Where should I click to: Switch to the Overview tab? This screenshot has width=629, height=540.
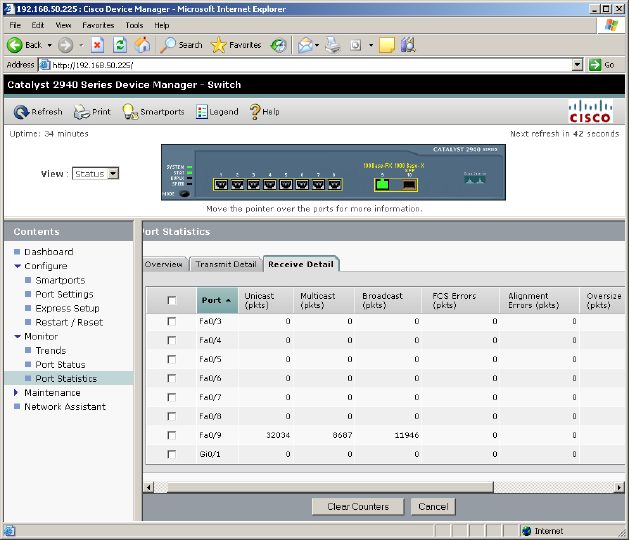coord(164,264)
